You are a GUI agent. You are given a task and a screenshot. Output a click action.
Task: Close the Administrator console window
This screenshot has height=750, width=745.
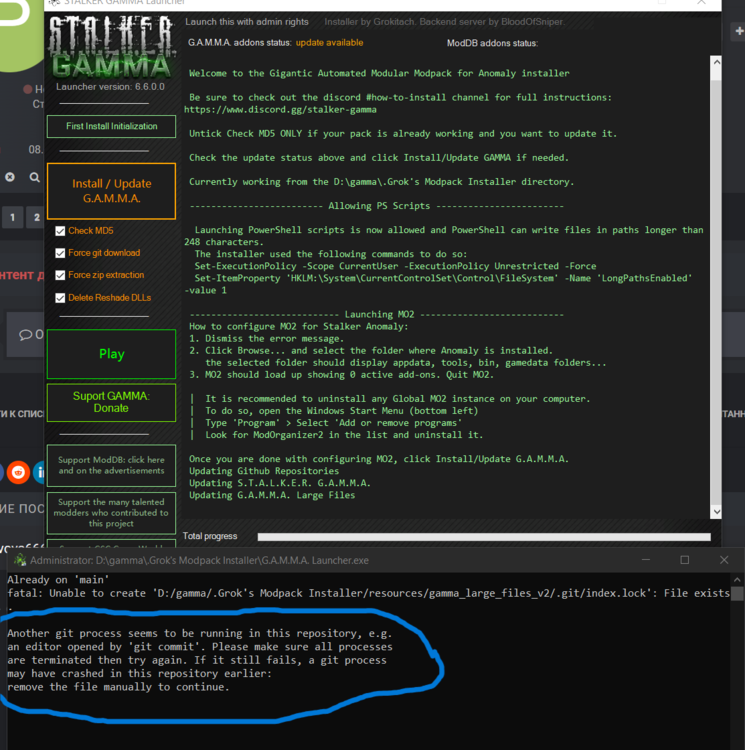point(724,560)
